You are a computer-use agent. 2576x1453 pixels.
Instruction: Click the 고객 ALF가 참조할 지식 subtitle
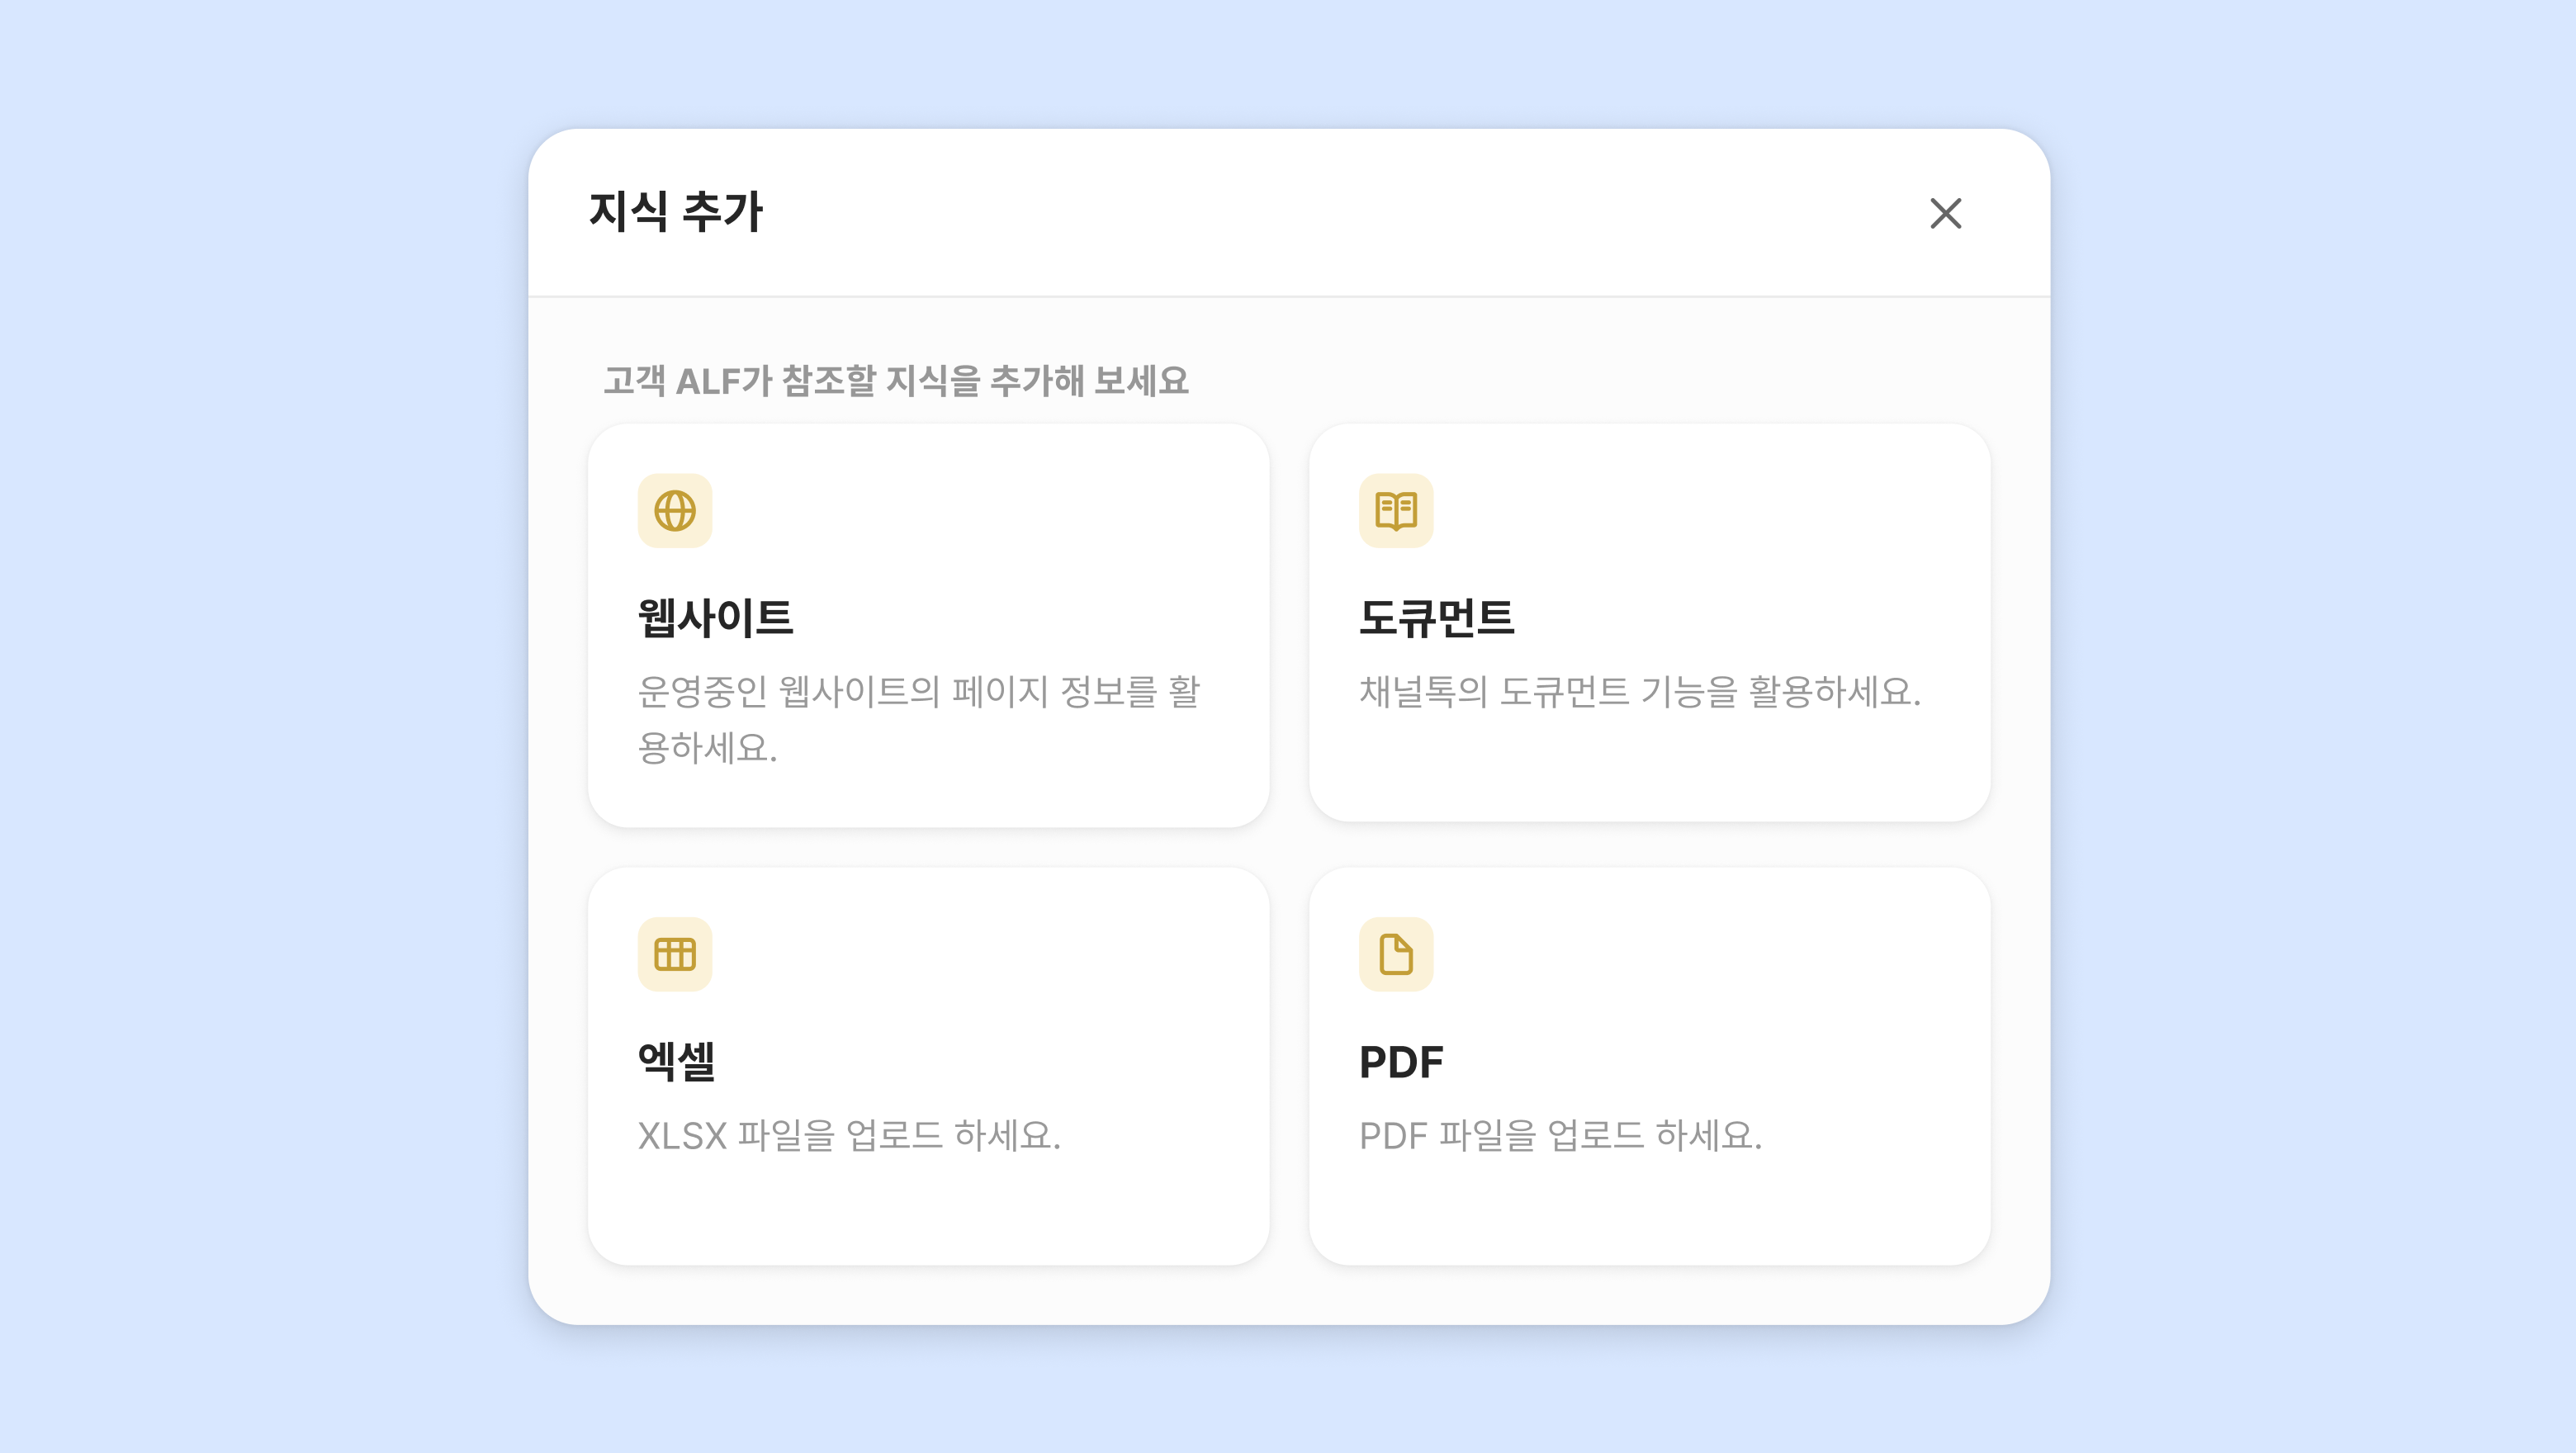point(896,381)
